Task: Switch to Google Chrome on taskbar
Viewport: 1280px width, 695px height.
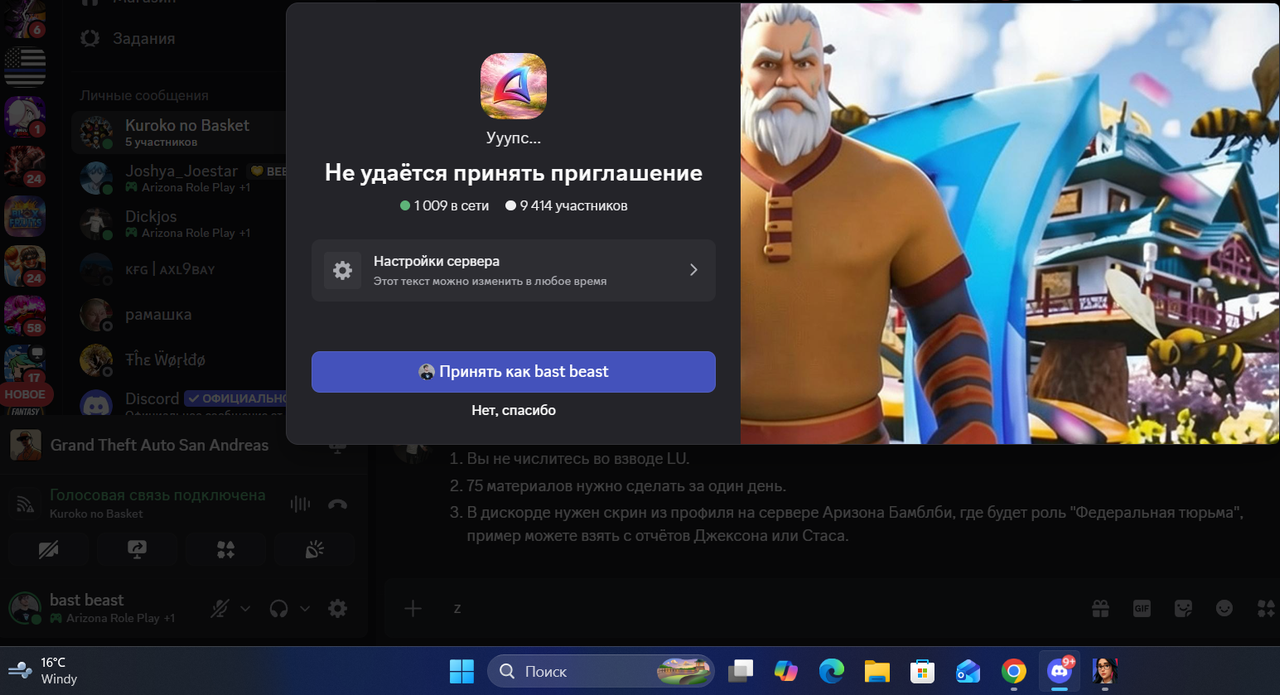Action: [1014, 671]
